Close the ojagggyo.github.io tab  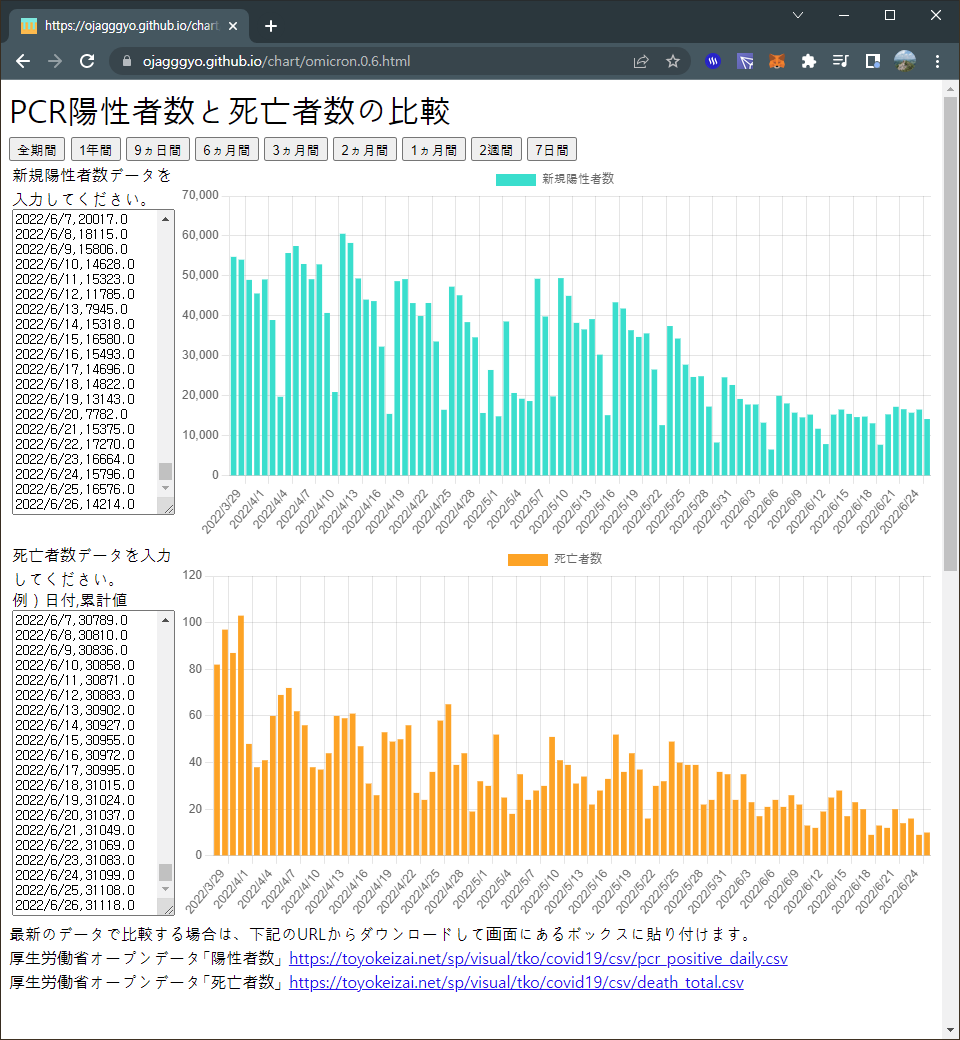[233, 26]
